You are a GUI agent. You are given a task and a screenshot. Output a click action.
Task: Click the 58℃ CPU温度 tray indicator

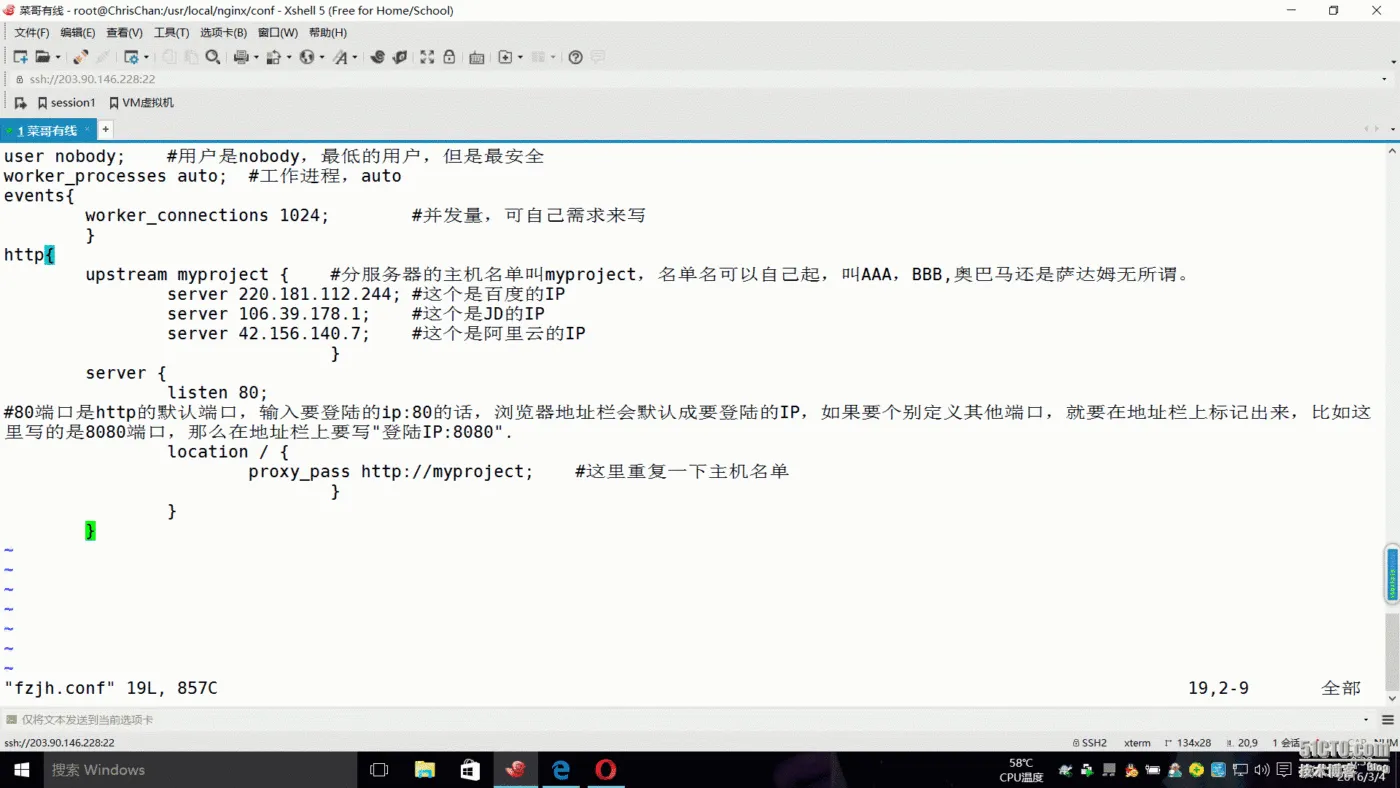point(1021,770)
